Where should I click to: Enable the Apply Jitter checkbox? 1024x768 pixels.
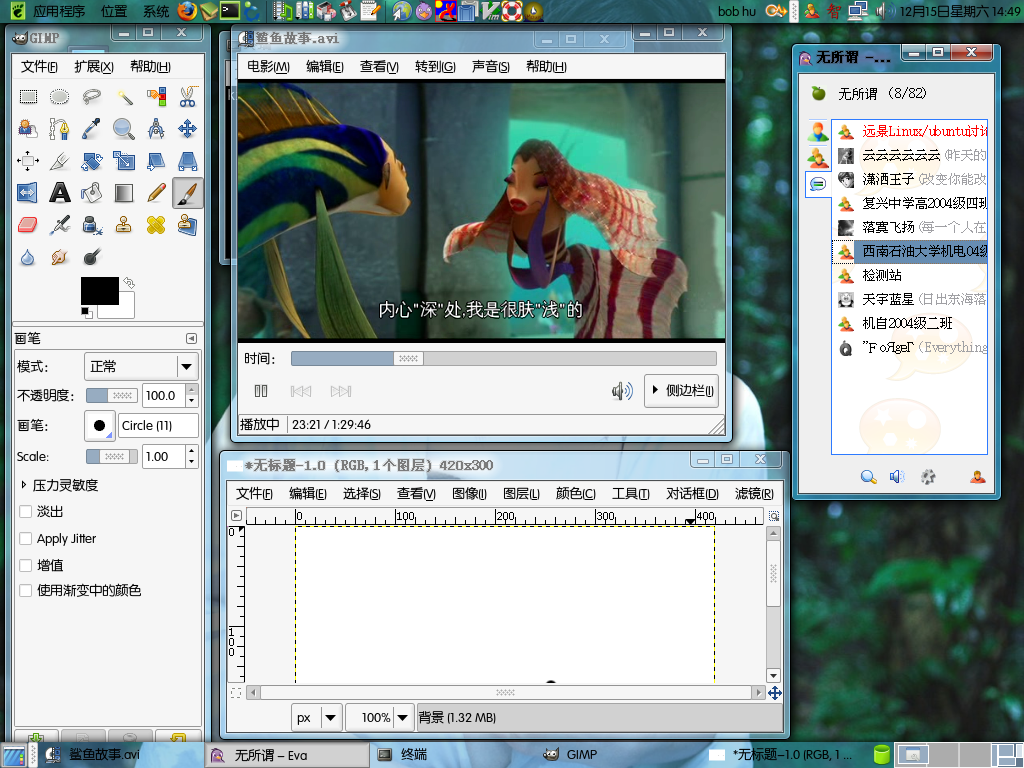coord(26,539)
